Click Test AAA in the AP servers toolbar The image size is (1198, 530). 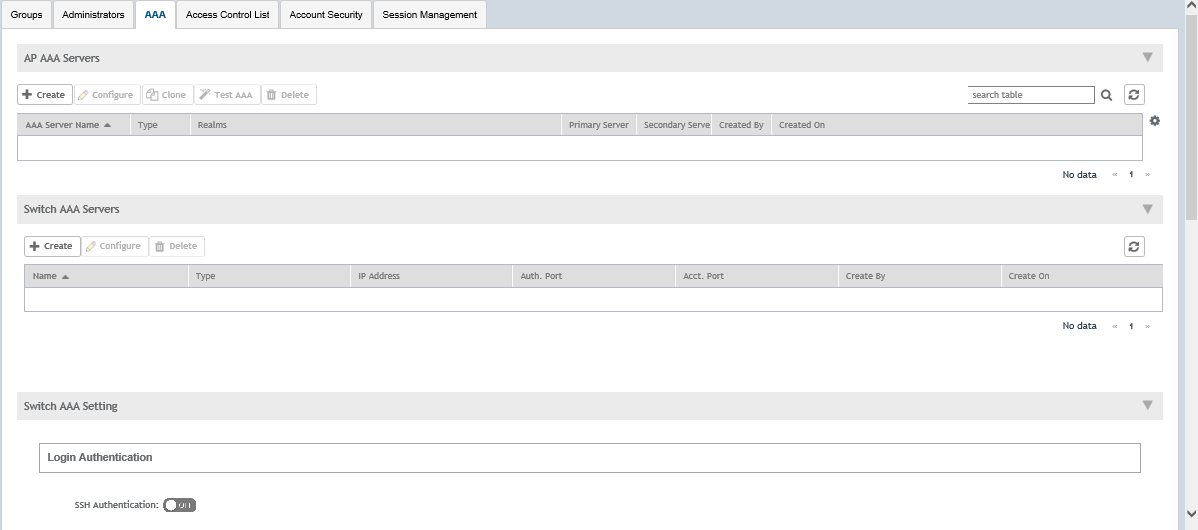click(227, 95)
